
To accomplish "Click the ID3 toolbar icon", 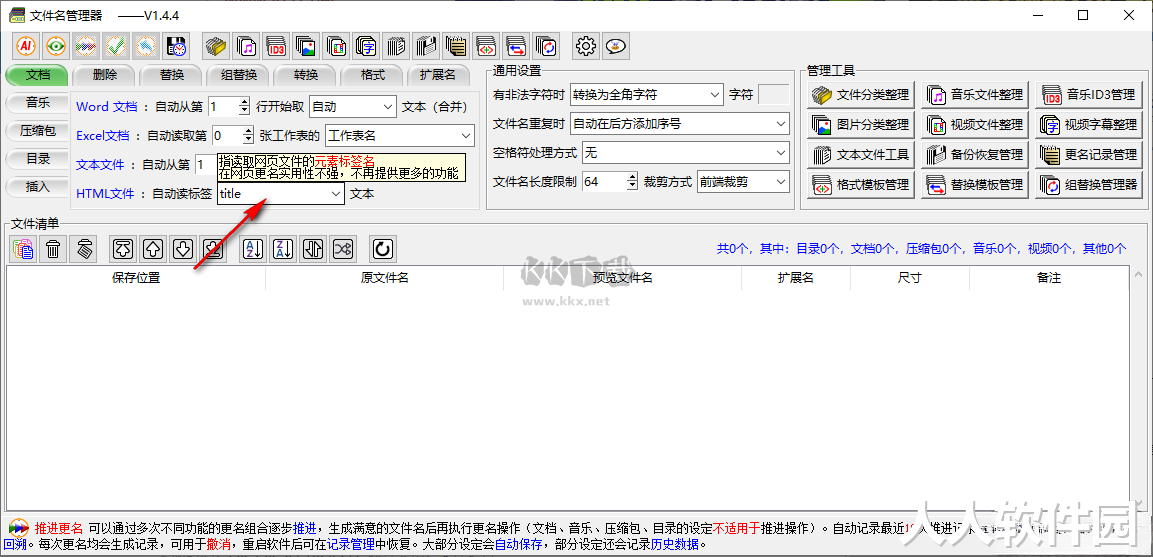I will (277, 46).
